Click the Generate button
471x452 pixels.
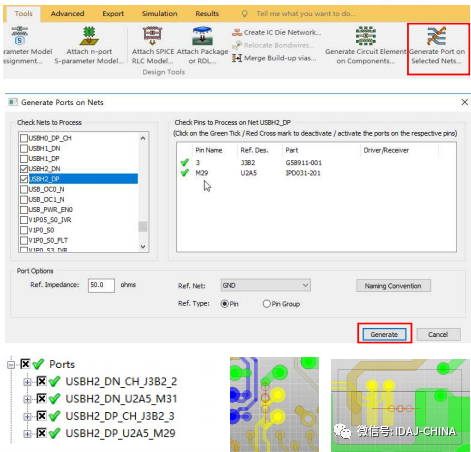coord(384,334)
